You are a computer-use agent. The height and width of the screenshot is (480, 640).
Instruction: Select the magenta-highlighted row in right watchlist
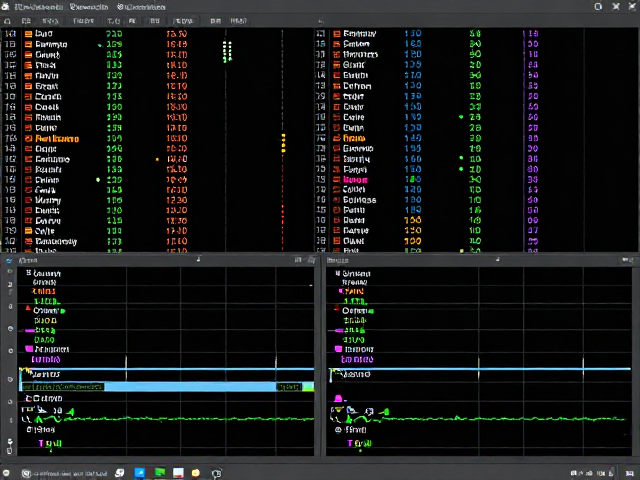pos(476,180)
